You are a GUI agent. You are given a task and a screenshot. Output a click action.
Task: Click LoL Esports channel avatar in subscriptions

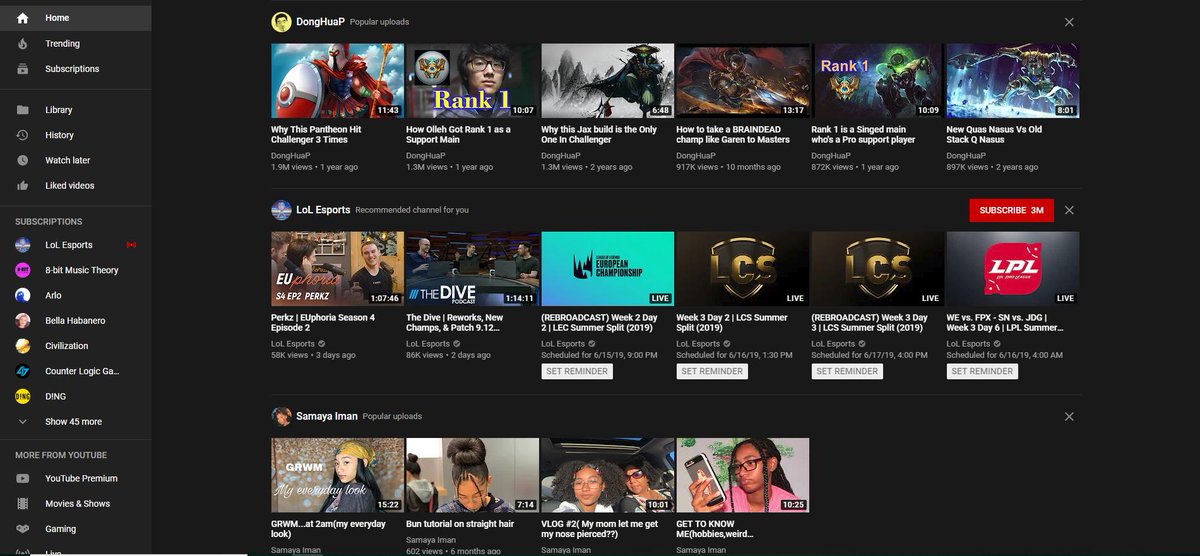(x=23, y=245)
